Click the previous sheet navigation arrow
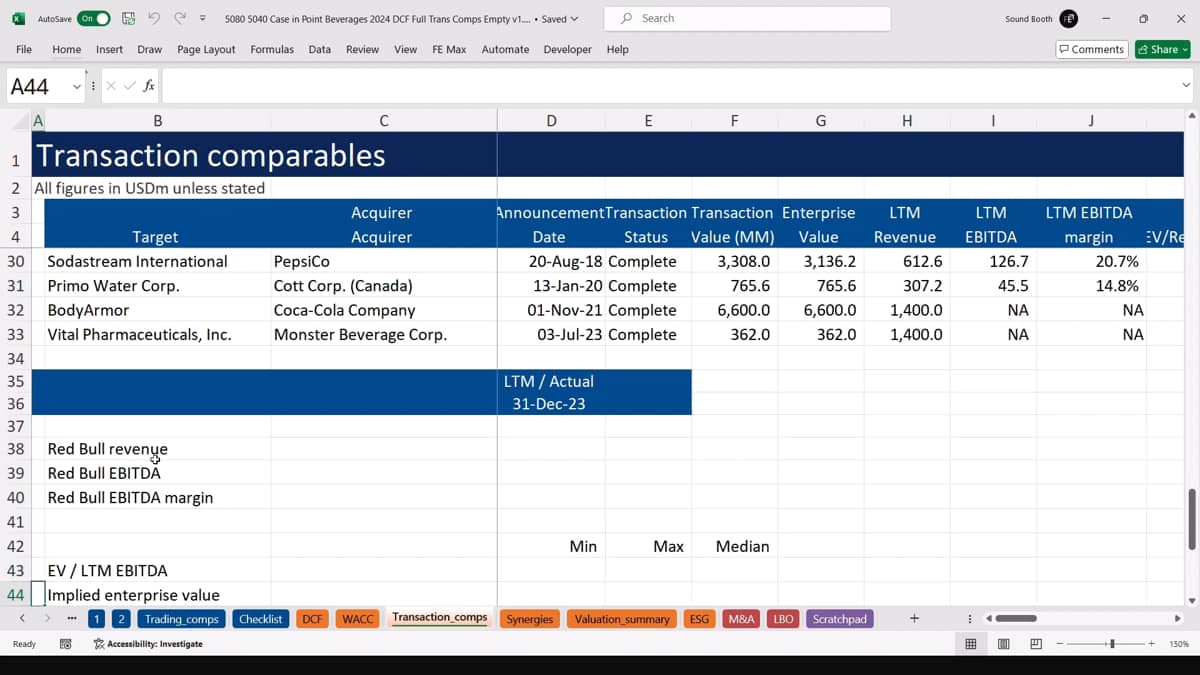 point(22,619)
